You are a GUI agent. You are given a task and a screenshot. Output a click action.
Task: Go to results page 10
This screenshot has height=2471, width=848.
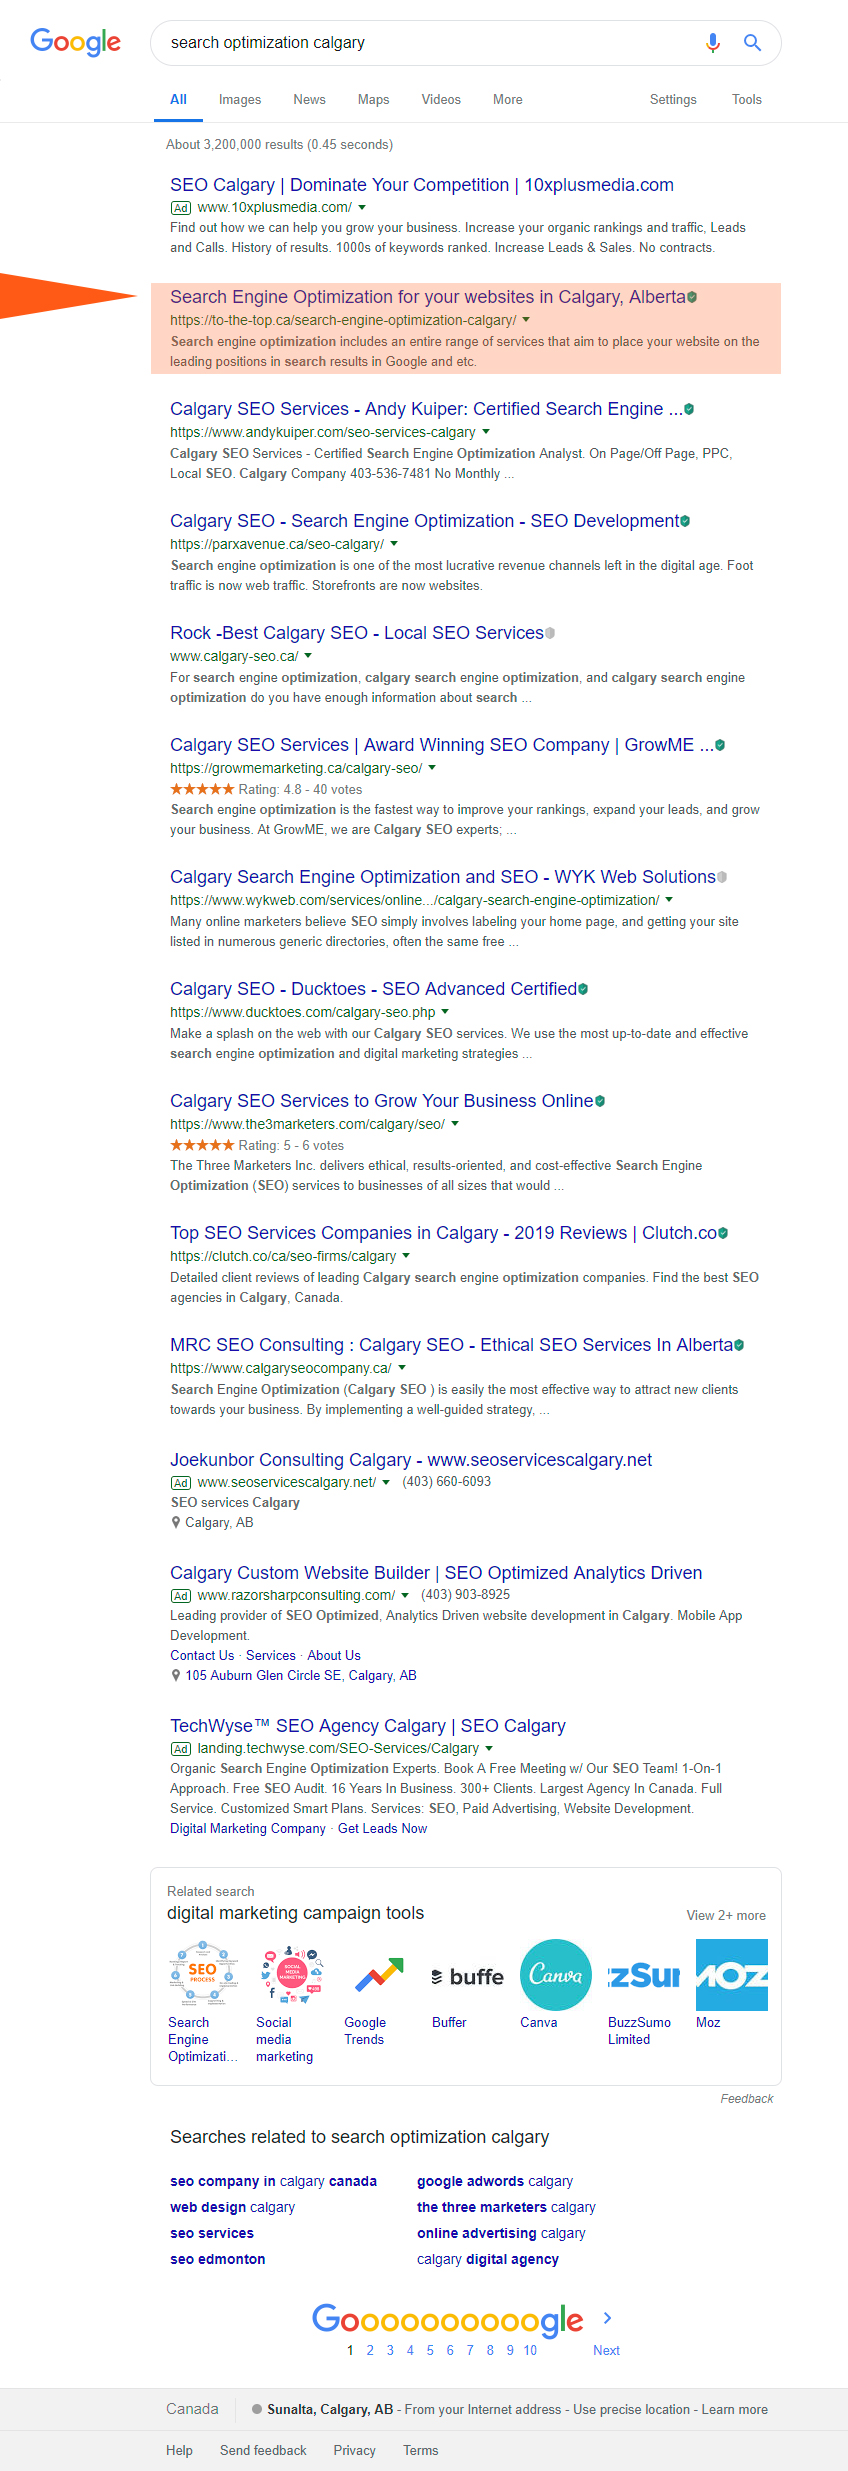[530, 2351]
